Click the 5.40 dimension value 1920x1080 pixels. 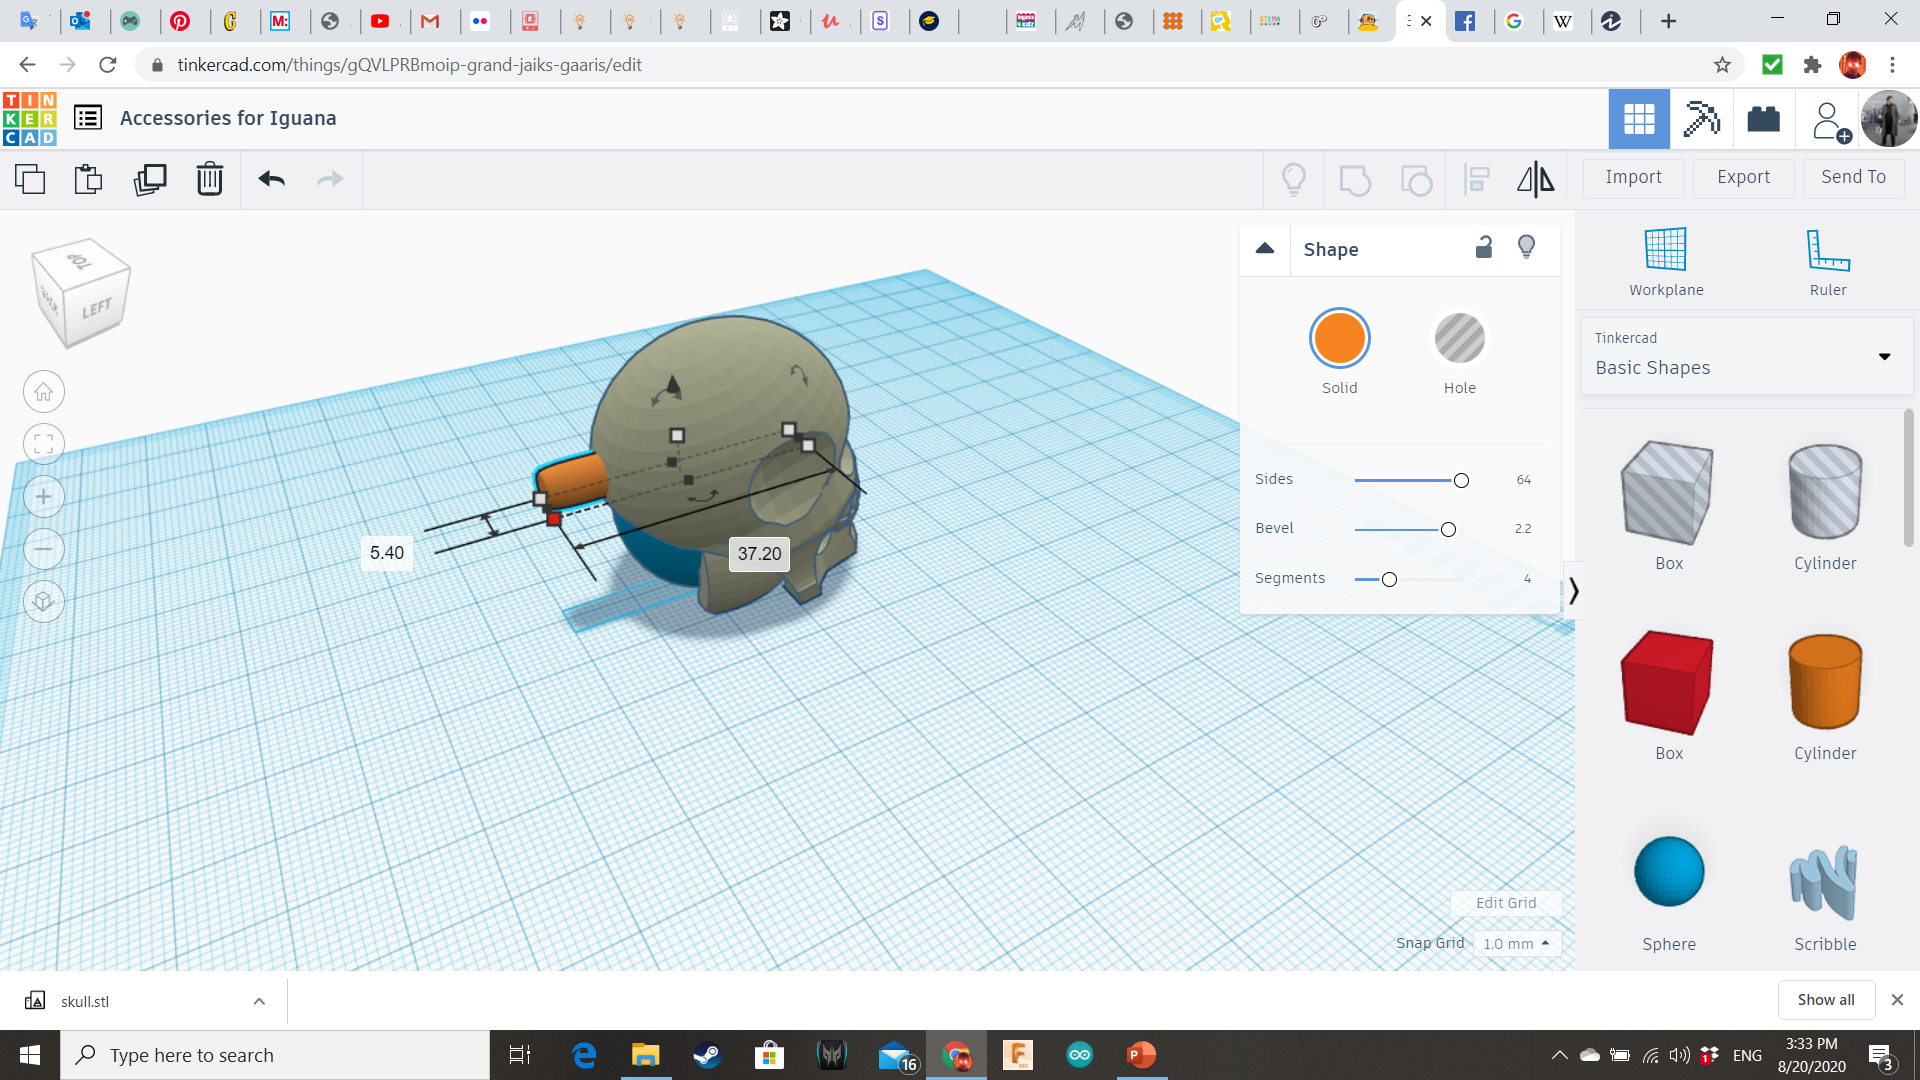point(387,553)
